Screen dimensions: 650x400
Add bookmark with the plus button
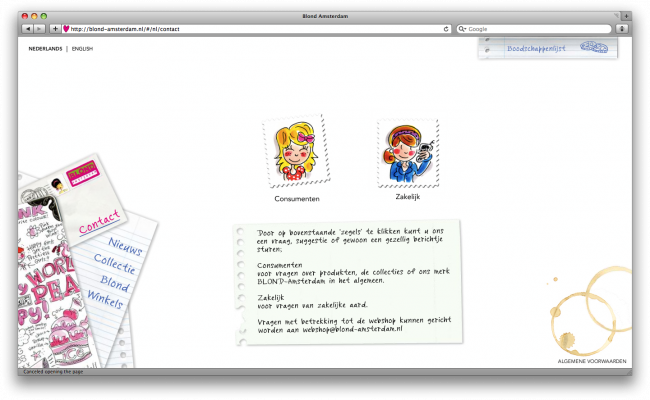(x=55, y=29)
